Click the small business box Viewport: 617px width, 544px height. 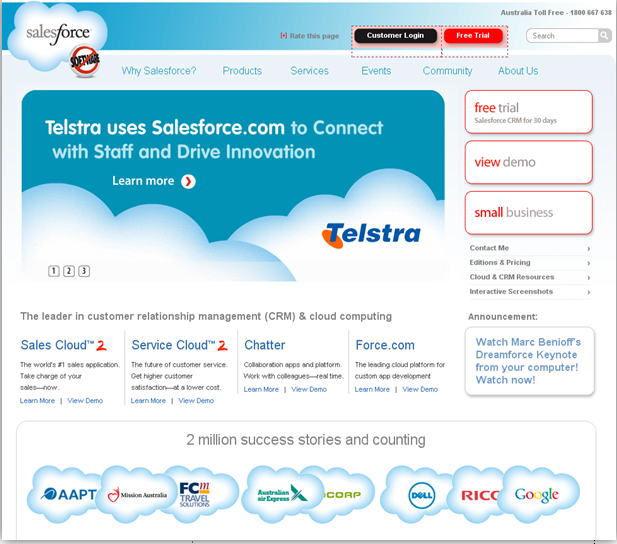point(528,213)
